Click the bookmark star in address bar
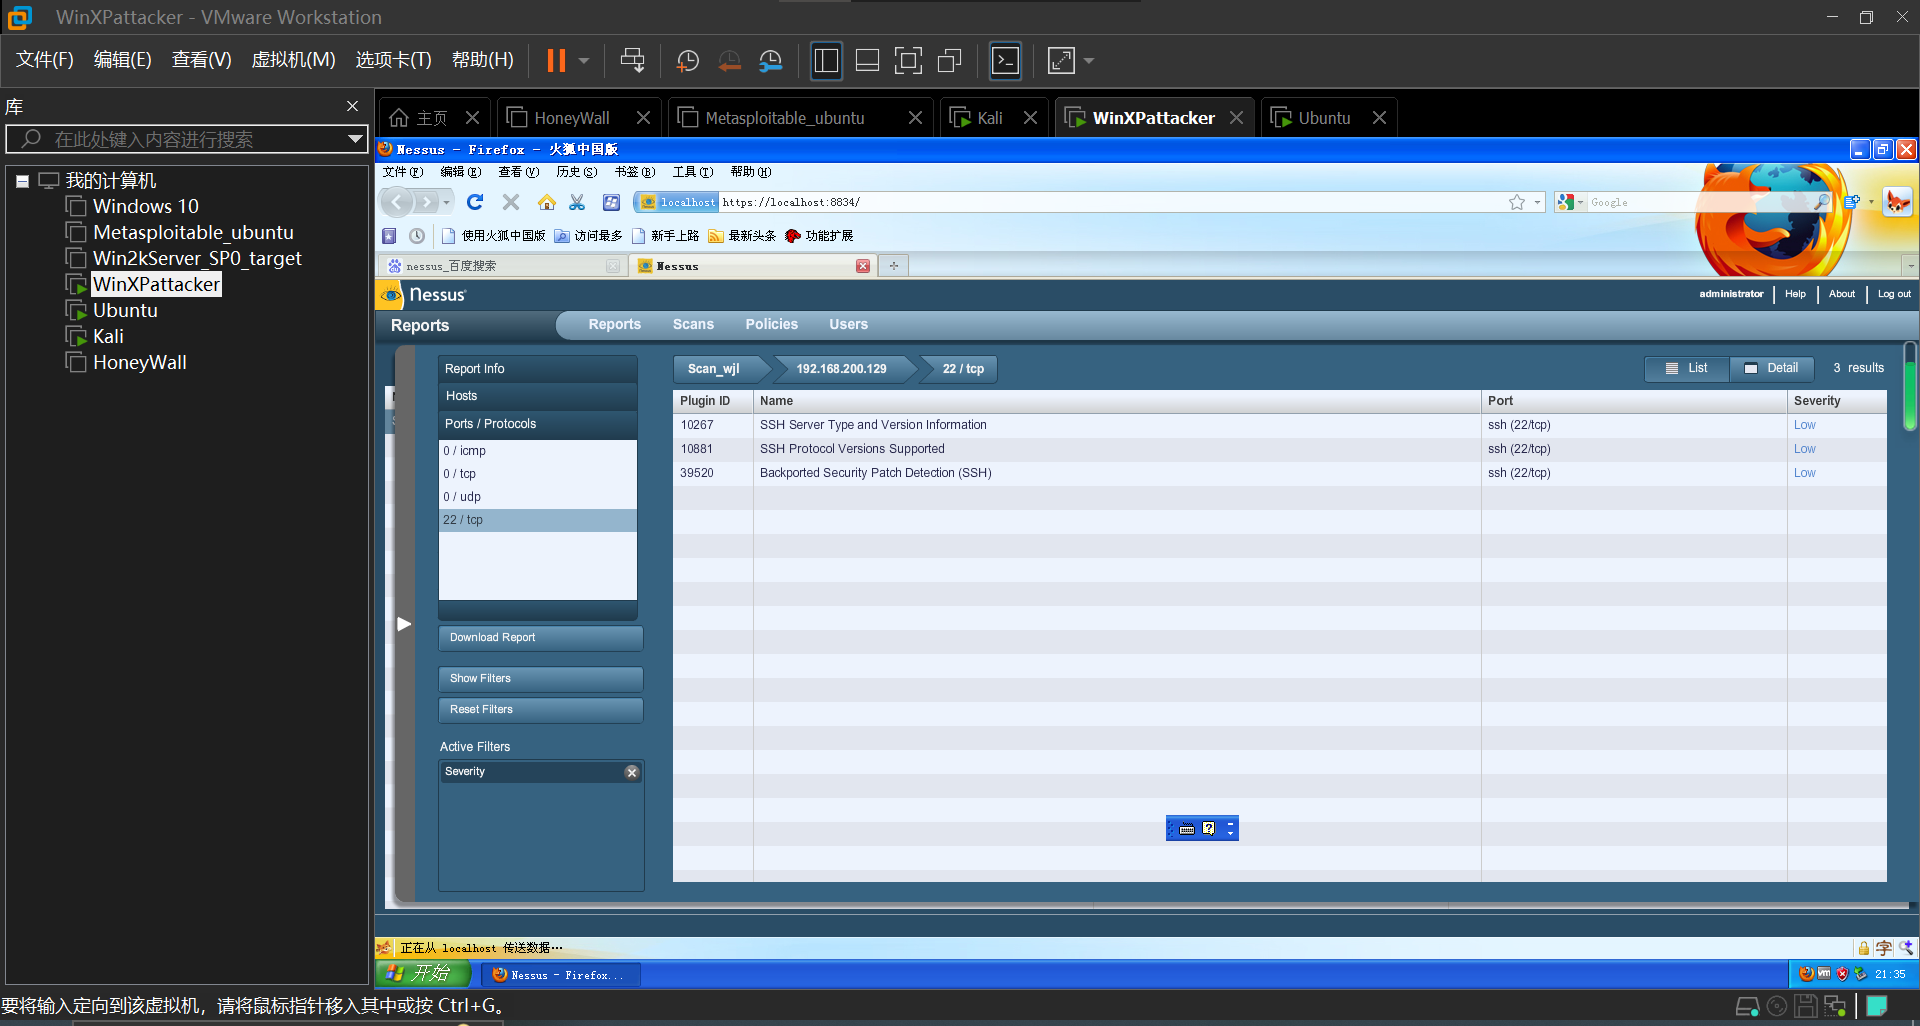 point(1516,202)
